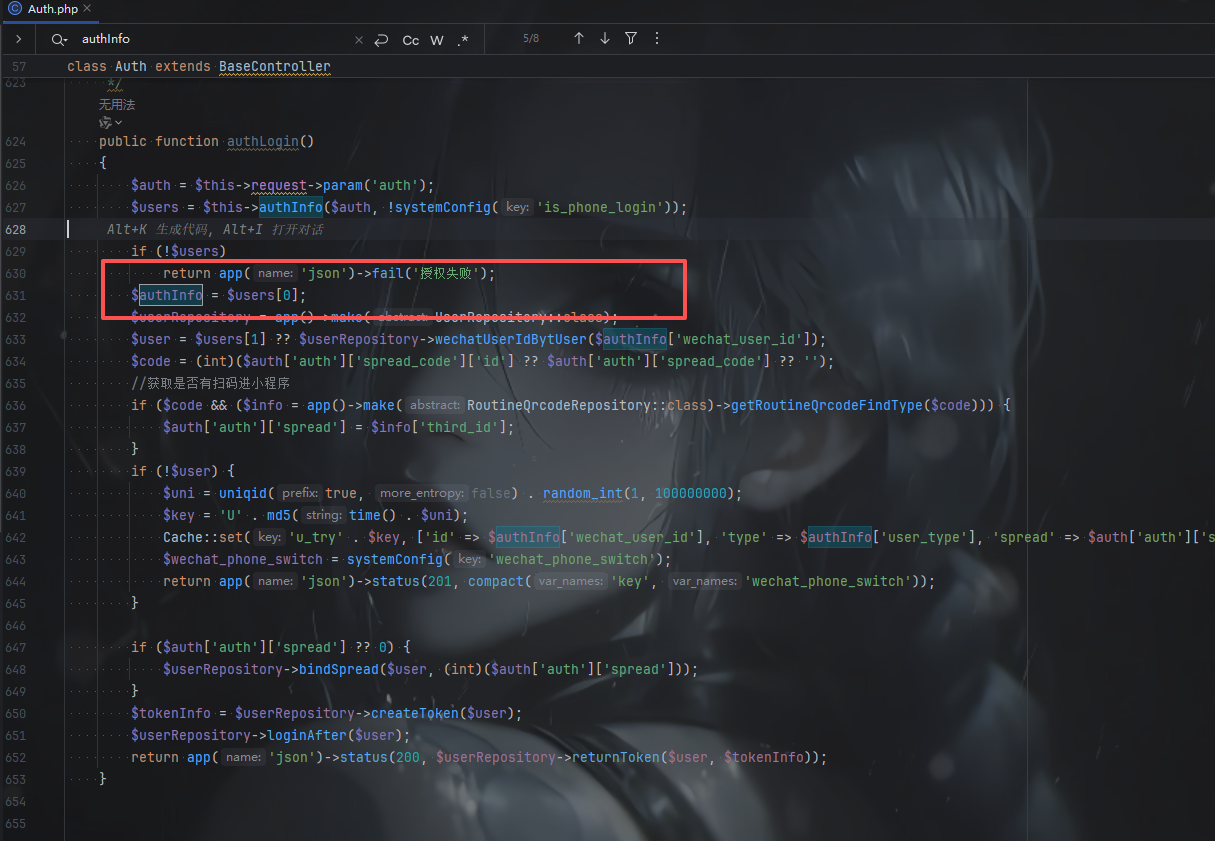Click in the authInfo search field
The height and width of the screenshot is (841, 1215).
[210, 40]
